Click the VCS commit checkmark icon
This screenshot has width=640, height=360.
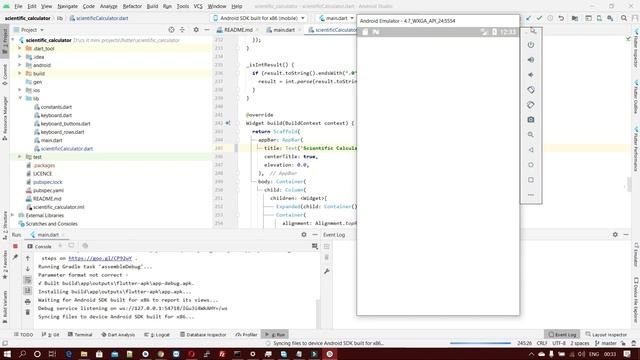tap(539, 18)
